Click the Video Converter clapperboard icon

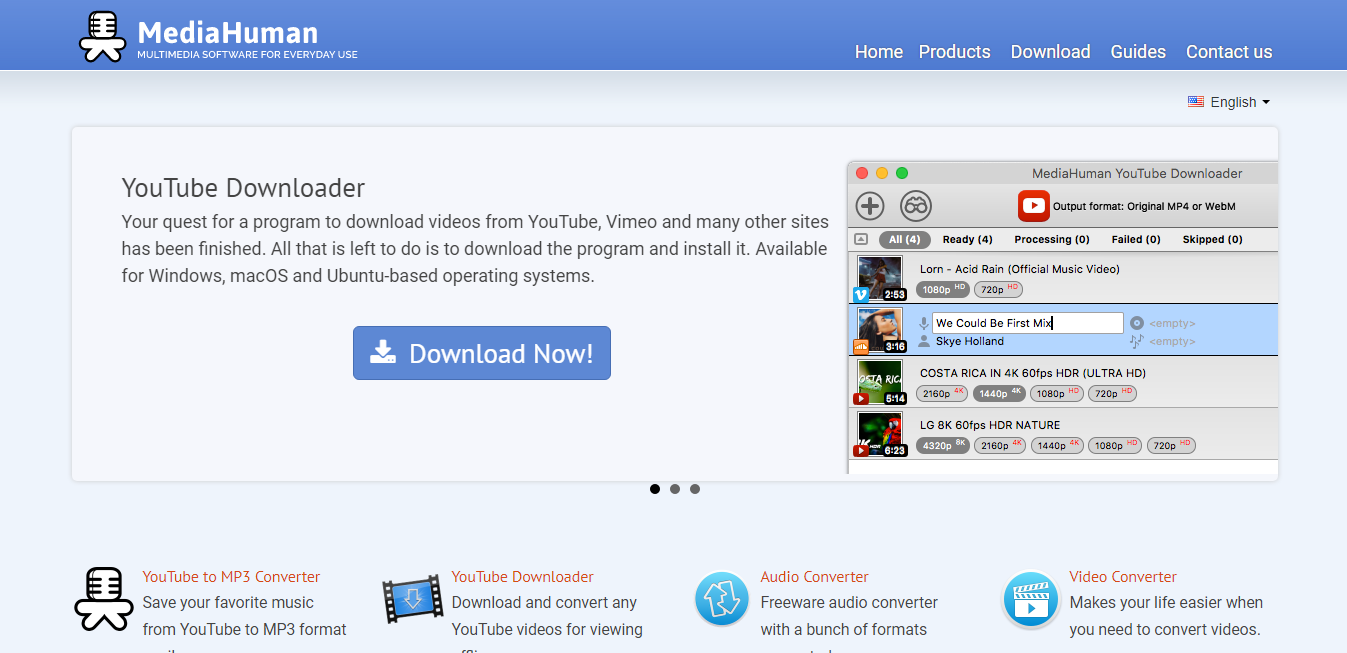1031,599
